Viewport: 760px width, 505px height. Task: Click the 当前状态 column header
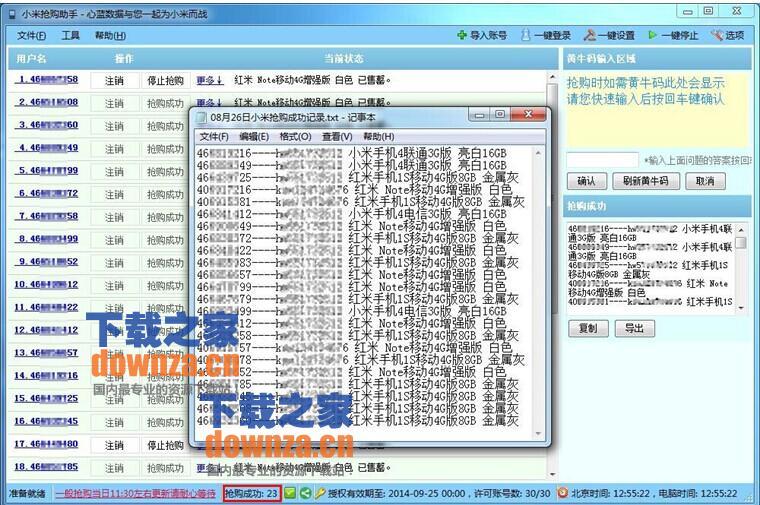pyautogui.click(x=344, y=59)
